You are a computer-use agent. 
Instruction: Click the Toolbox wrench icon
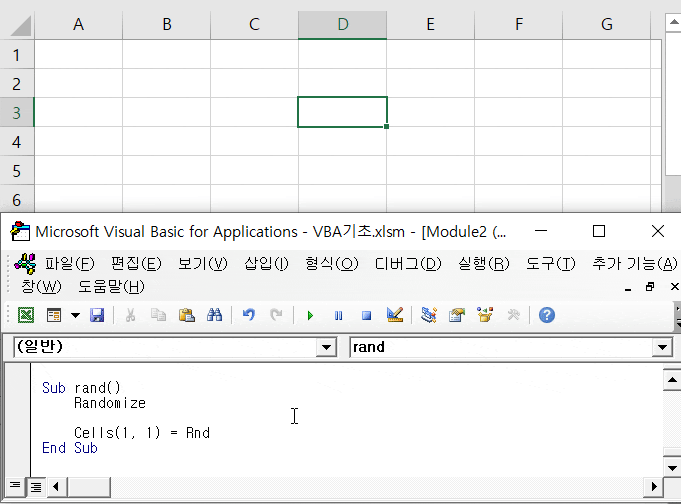[513, 315]
